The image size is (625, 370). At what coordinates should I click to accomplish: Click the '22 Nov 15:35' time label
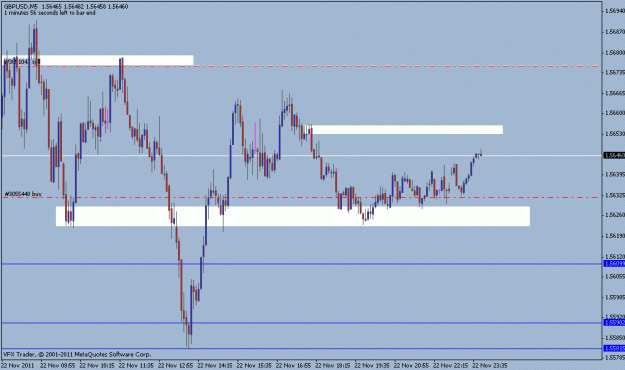[x=254, y=365]
